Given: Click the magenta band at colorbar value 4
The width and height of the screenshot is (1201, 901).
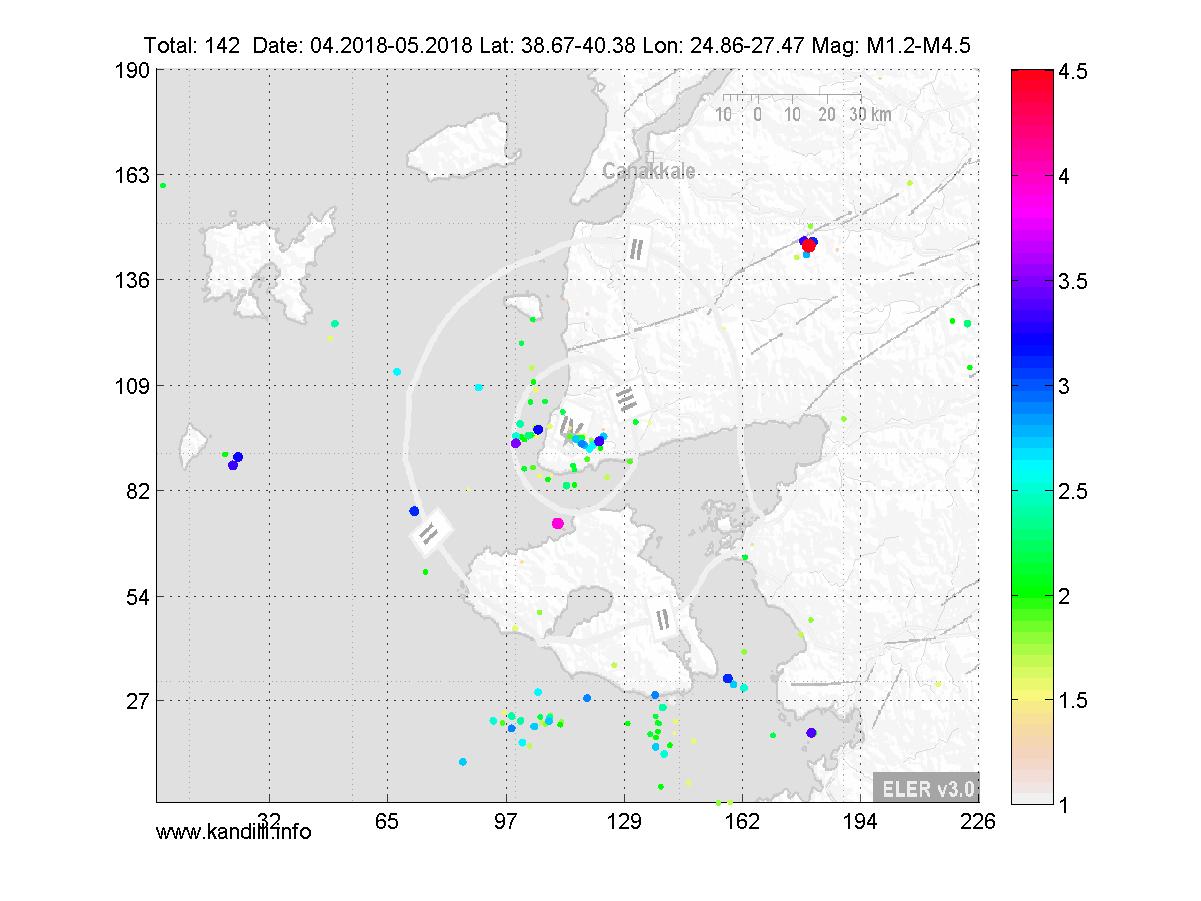Looking at the screenshot, I should [1033, 176].
